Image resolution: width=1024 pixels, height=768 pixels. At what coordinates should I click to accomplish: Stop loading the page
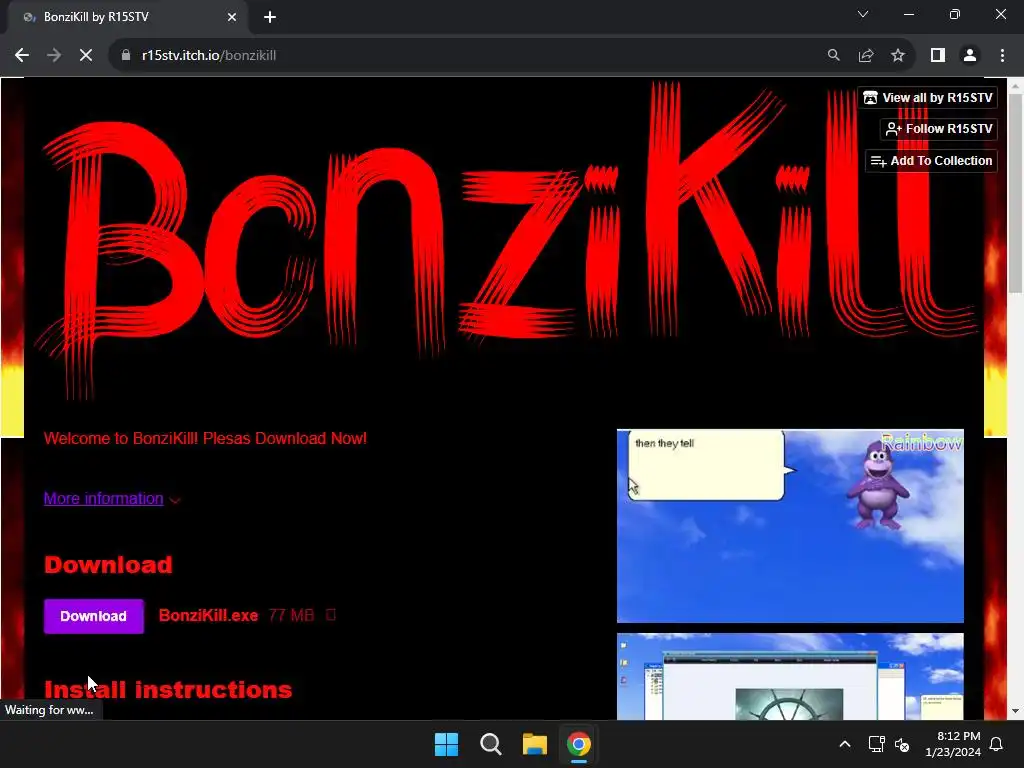tap(86, 56)
